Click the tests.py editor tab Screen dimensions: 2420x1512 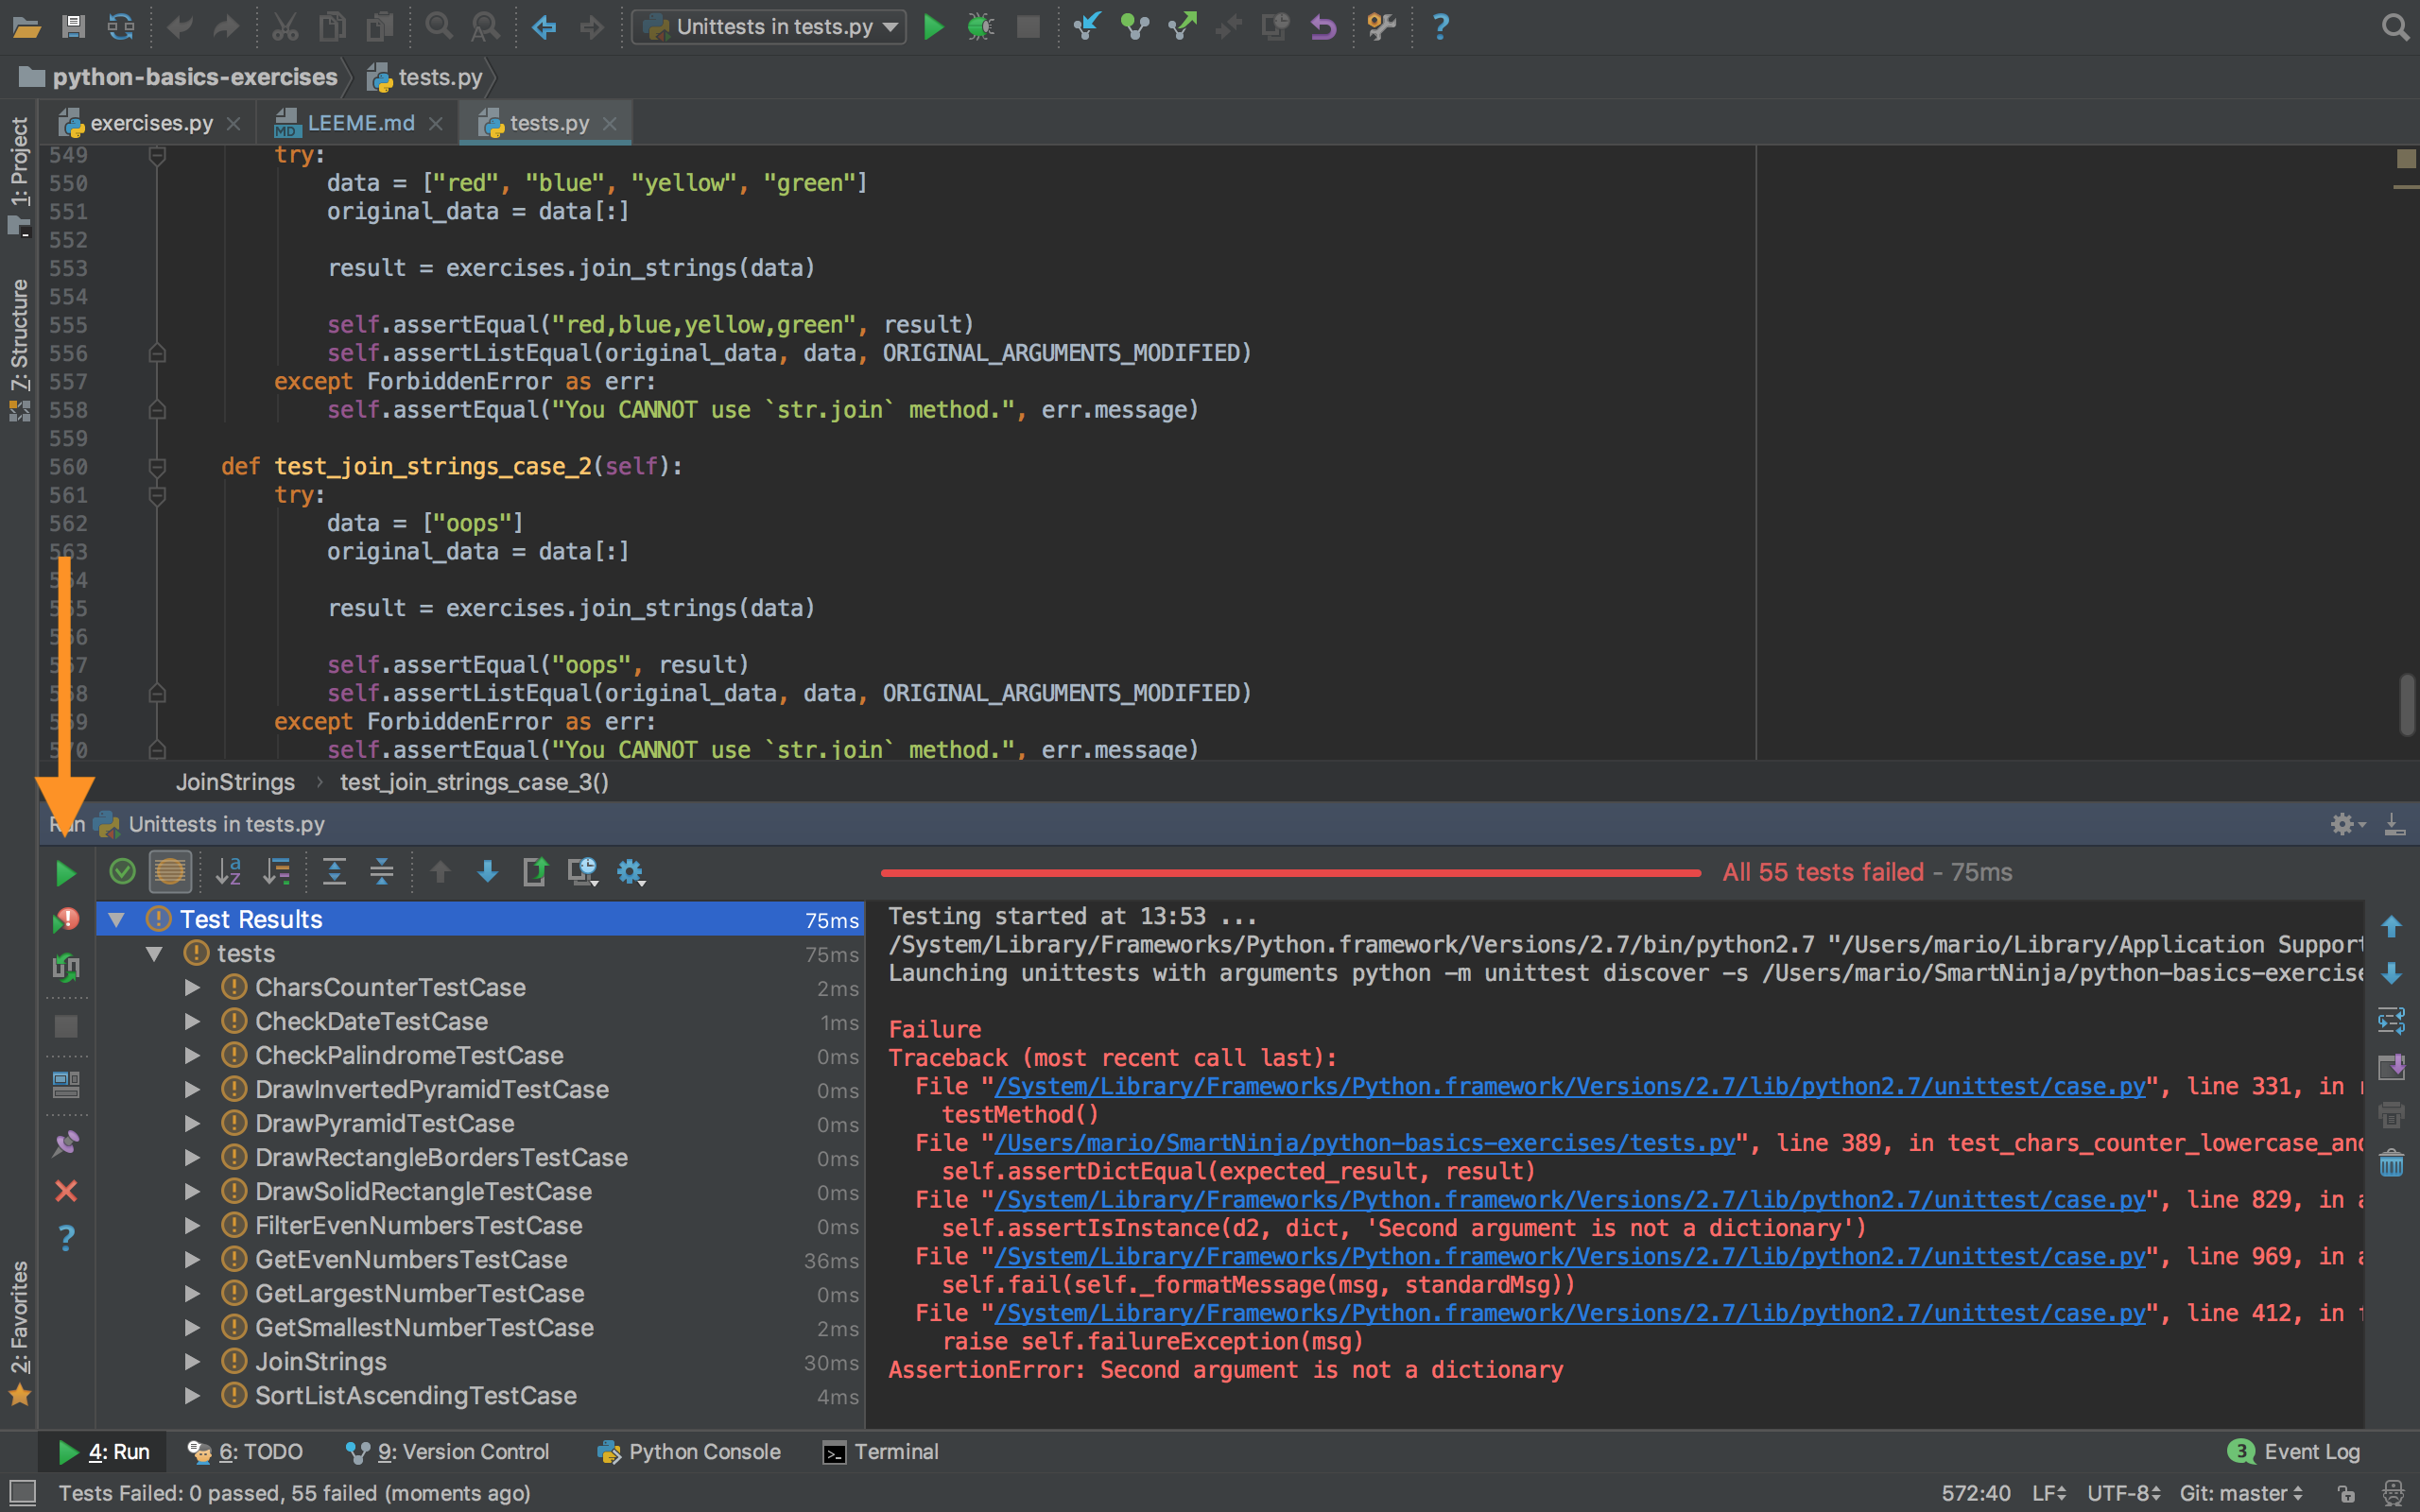point(545,120)
